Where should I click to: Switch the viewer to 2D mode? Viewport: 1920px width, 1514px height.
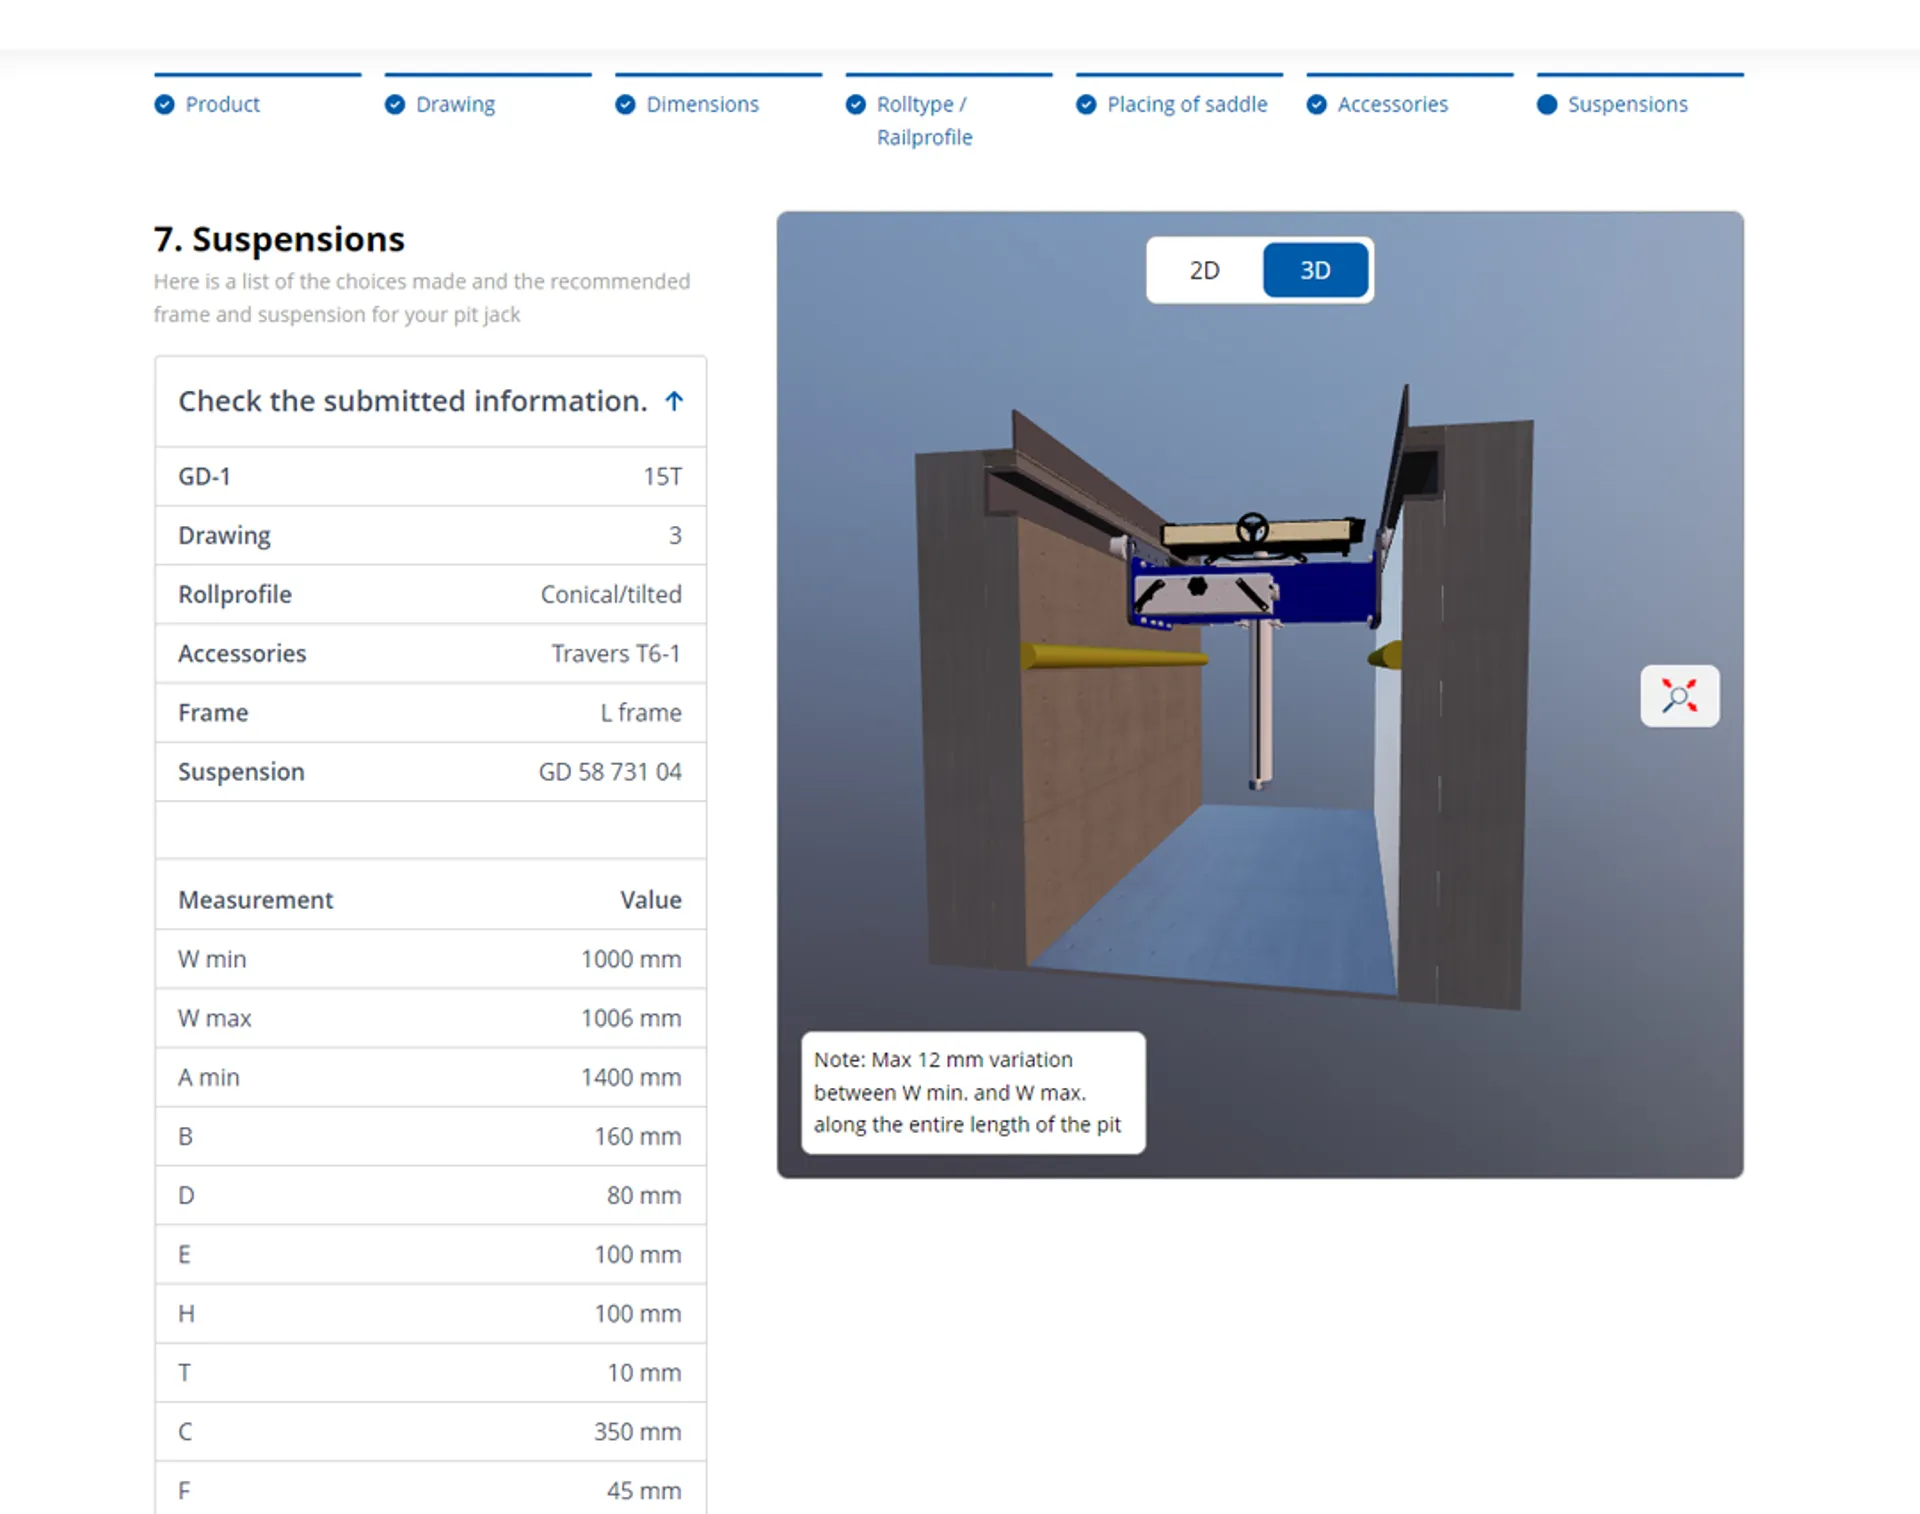1204,270
